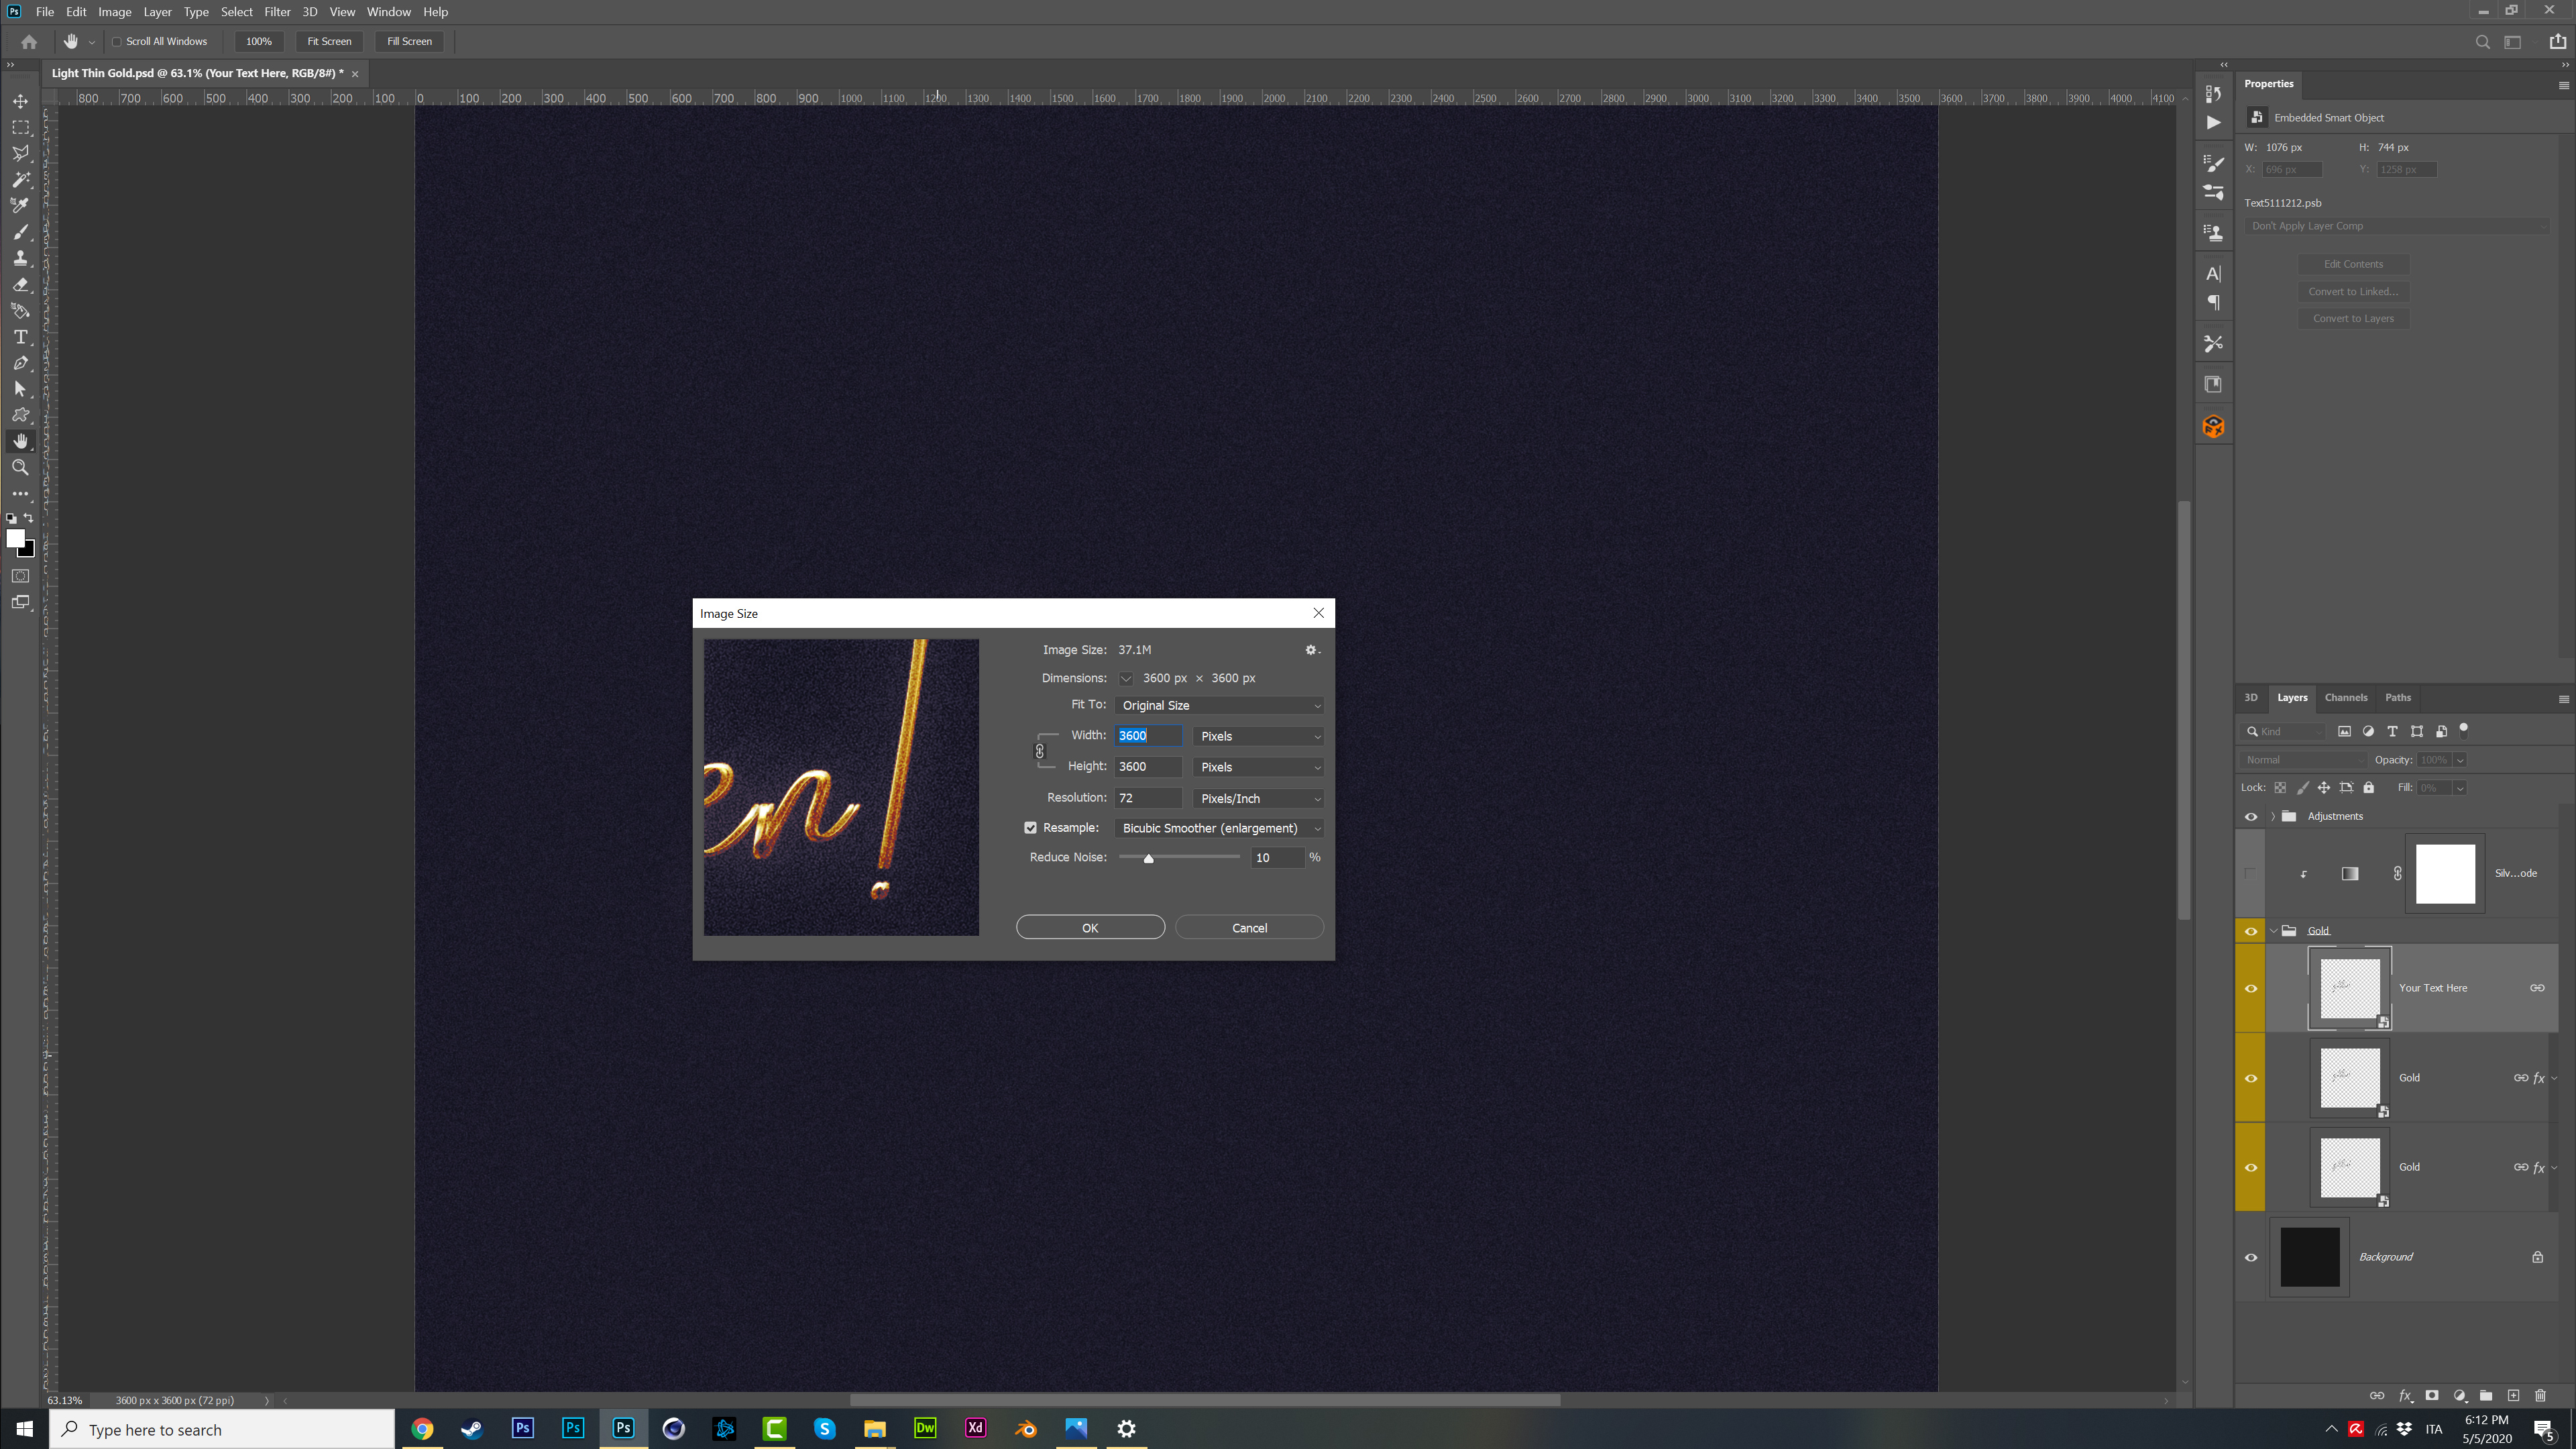Delete layer with trash icon
2576x1449 pixels.
(x=2540, y=1396)
